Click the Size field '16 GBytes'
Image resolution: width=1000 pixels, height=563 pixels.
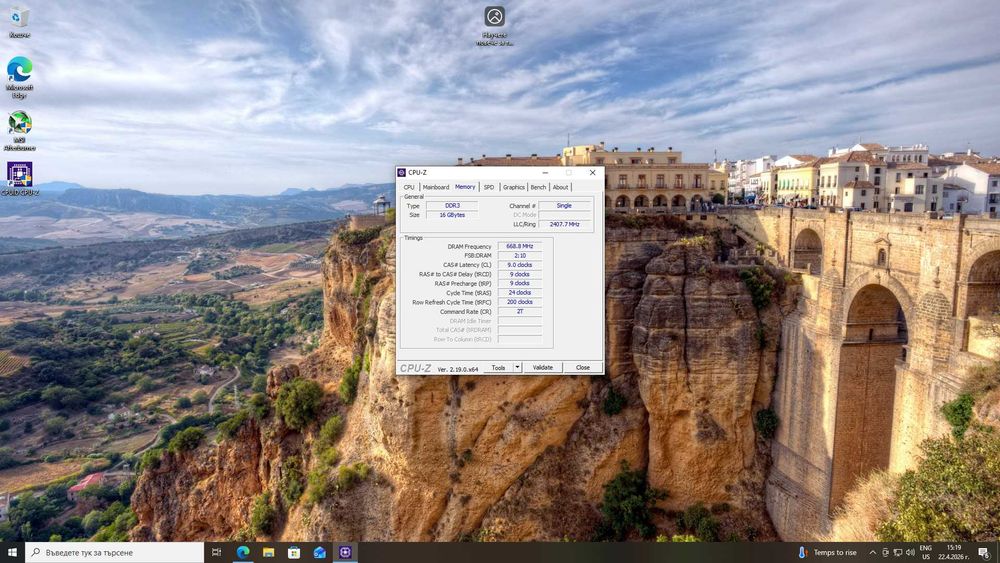click(452, 215)
